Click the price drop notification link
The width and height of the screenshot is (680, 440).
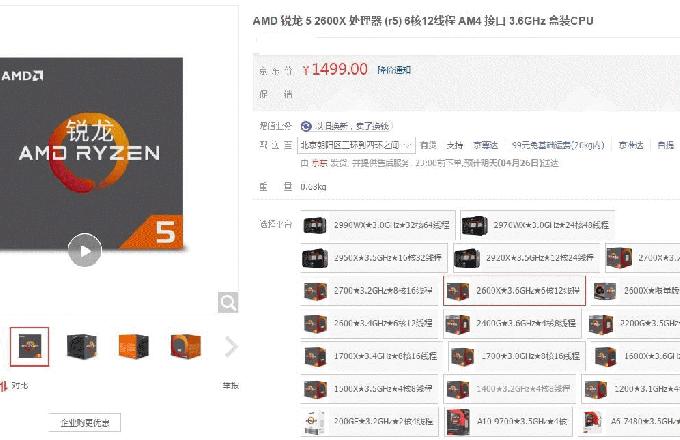point(394,70)
